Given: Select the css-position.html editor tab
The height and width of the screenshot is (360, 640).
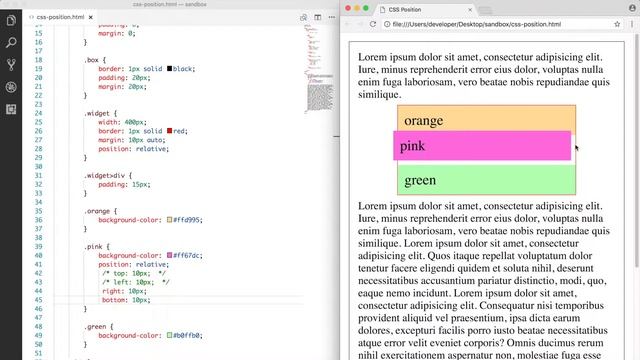Looking at the screenshot, I should point(60,17).
